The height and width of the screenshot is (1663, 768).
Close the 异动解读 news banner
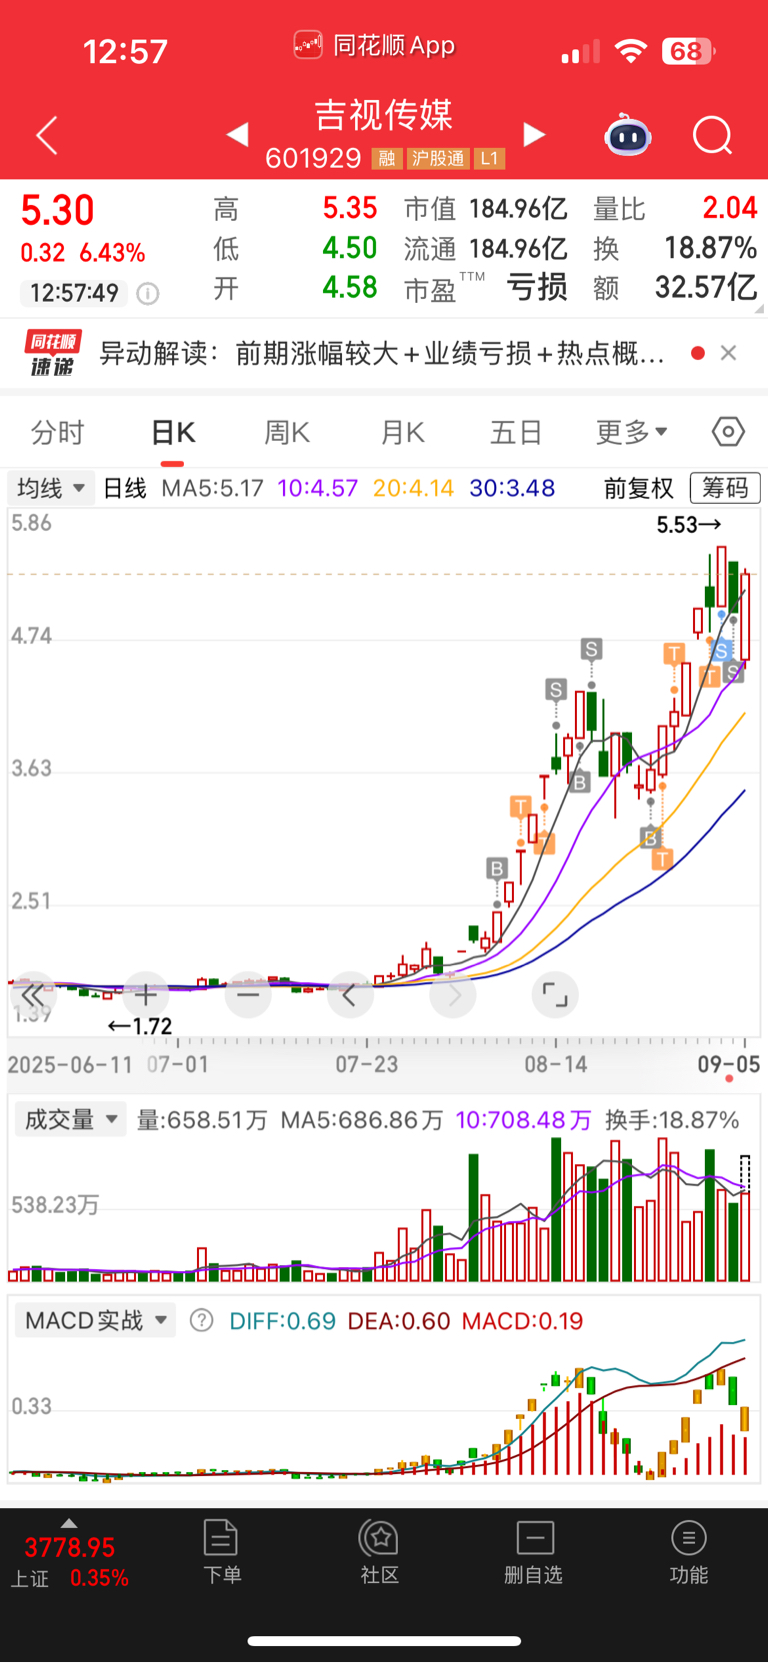pyautogui.click(x=729, y=353)
